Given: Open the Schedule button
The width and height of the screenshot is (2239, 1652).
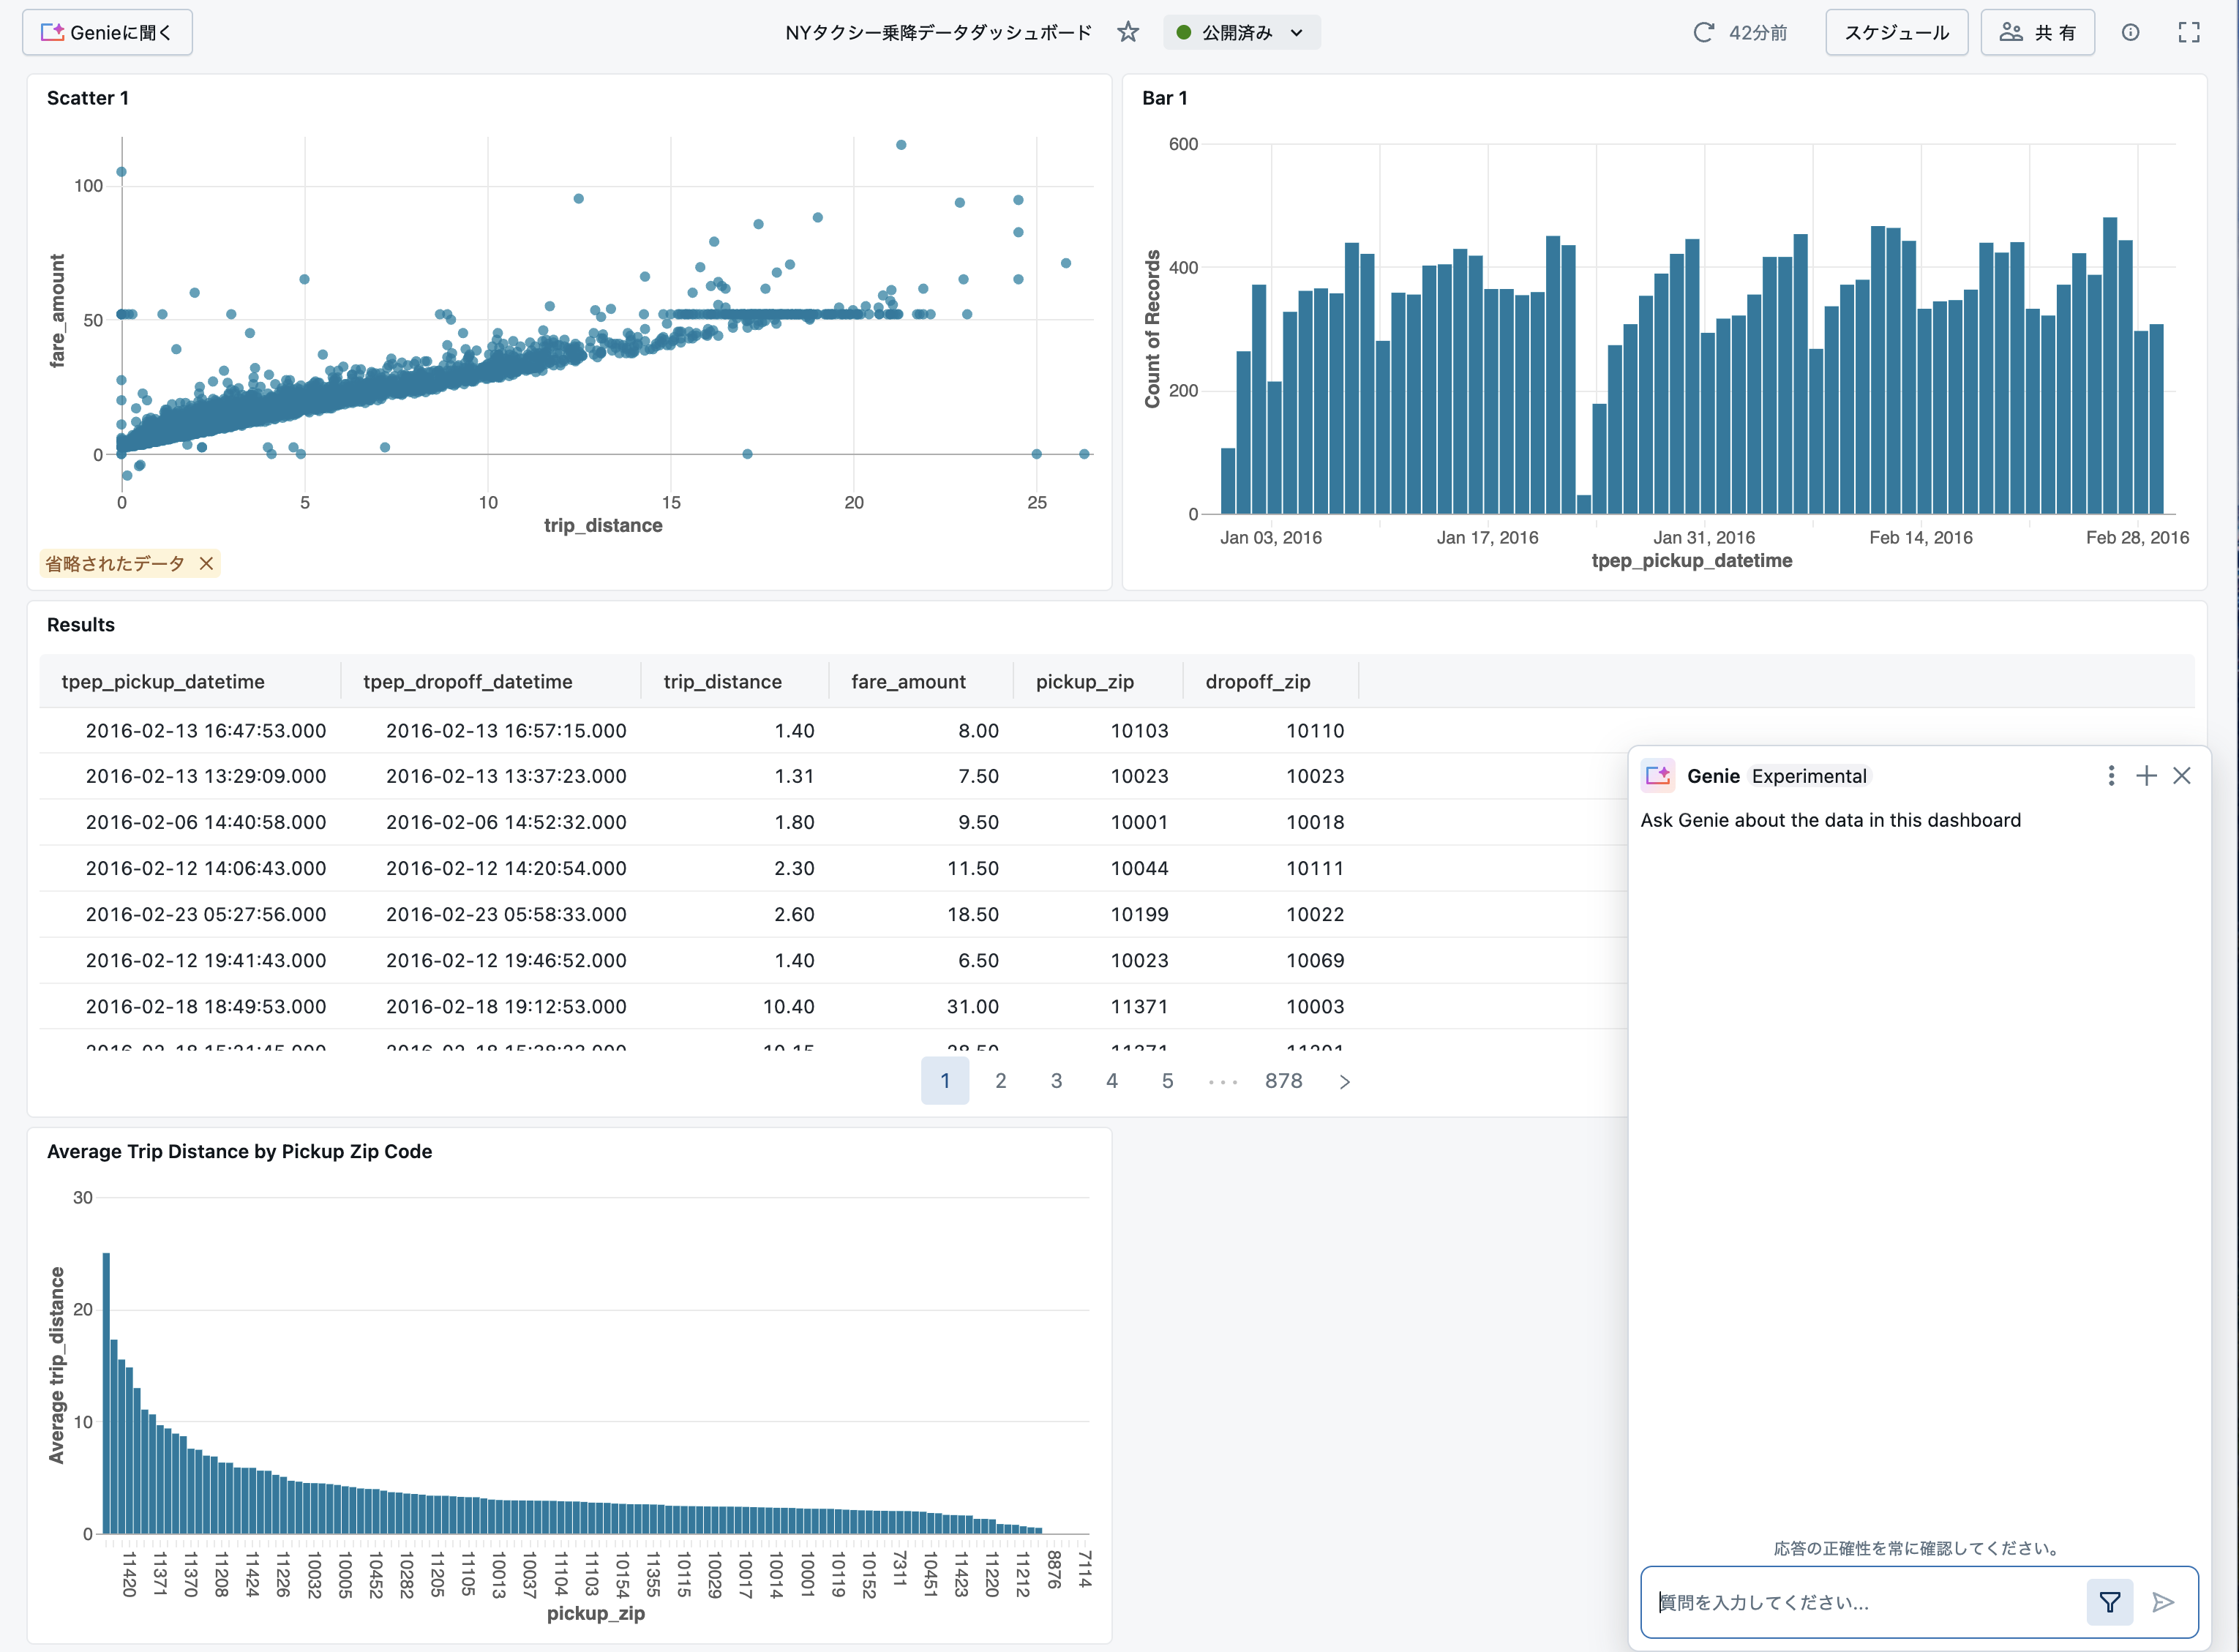Looking at the screenshot, I should coord(1895,33).
